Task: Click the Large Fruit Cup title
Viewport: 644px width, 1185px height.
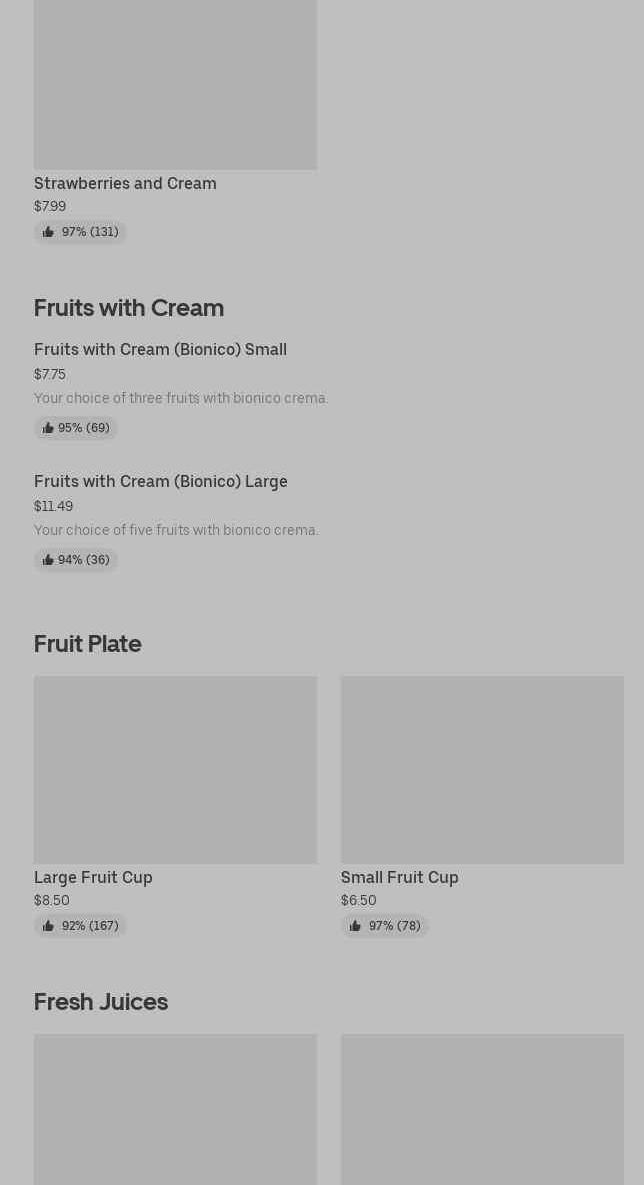Action: point(93,877)
